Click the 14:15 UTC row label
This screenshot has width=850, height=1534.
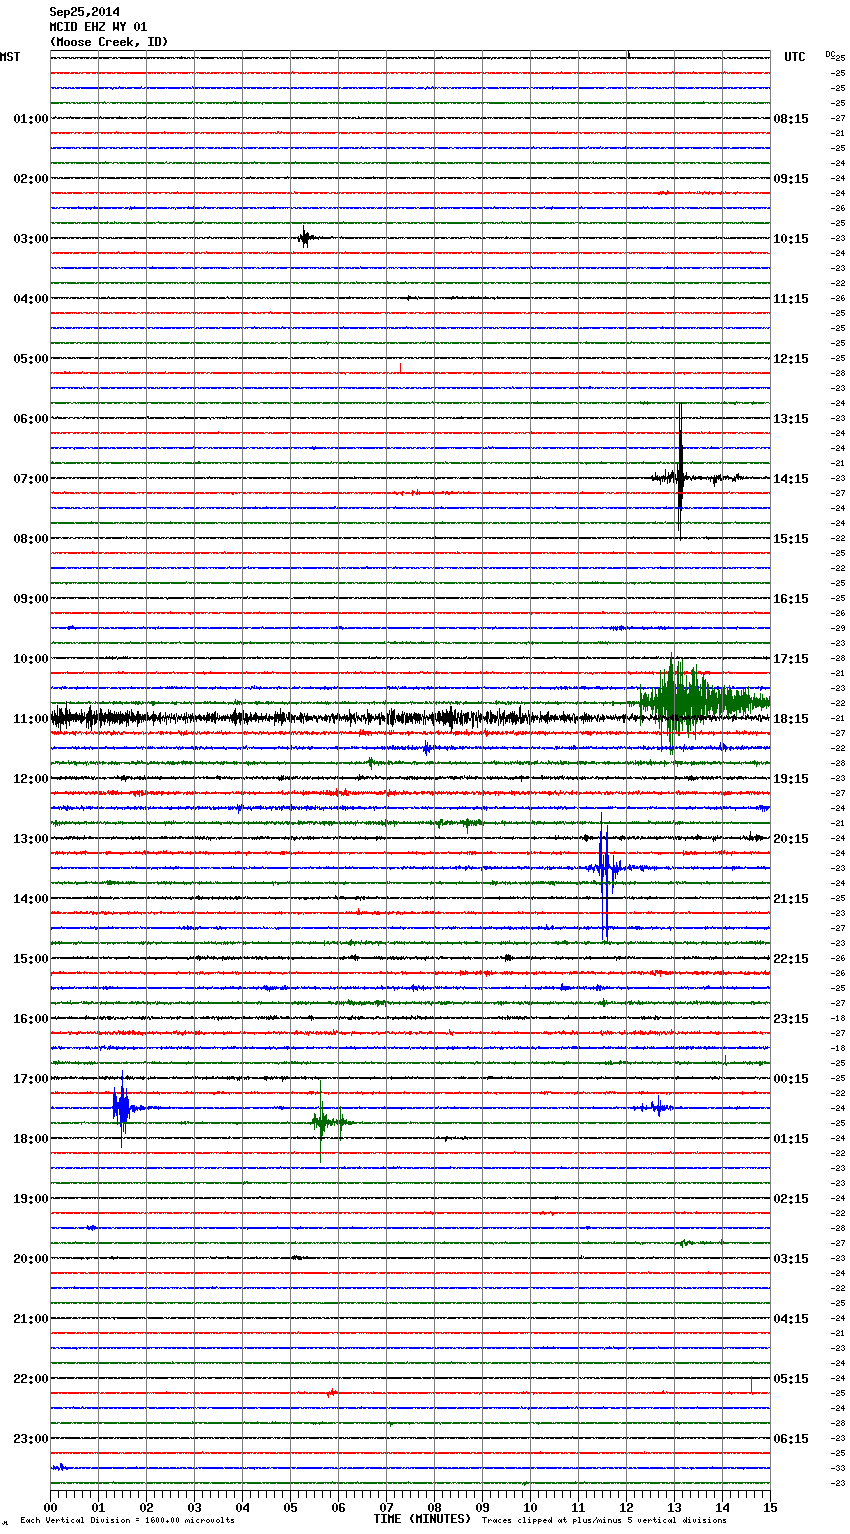click(x=791, y=479)
